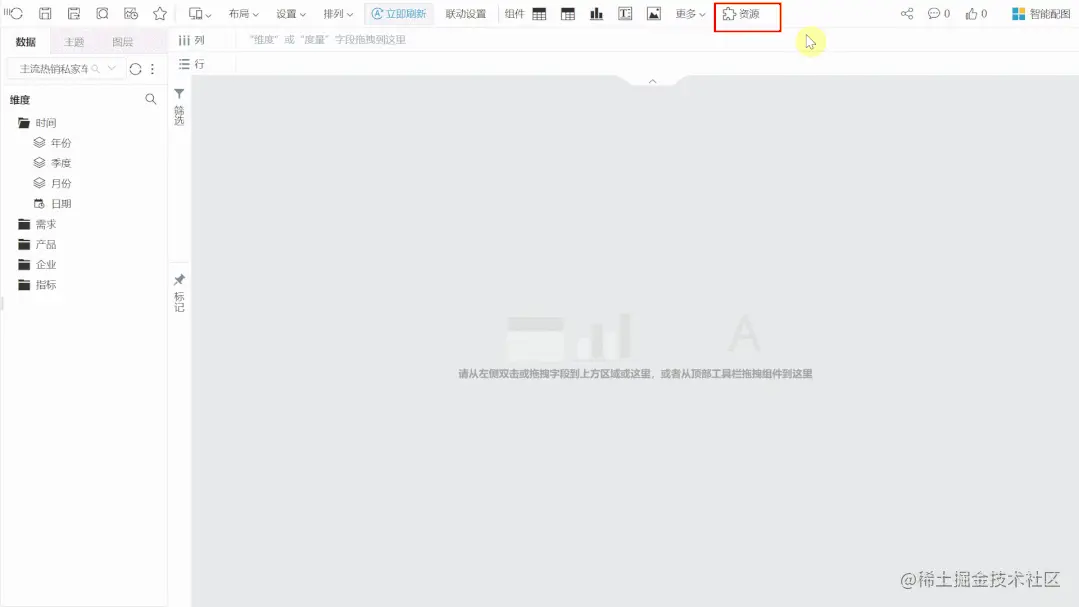This screenshot has height=607, width=1079.
Task: Click the 智能配图 button
Action: [x=1040, y=13]
